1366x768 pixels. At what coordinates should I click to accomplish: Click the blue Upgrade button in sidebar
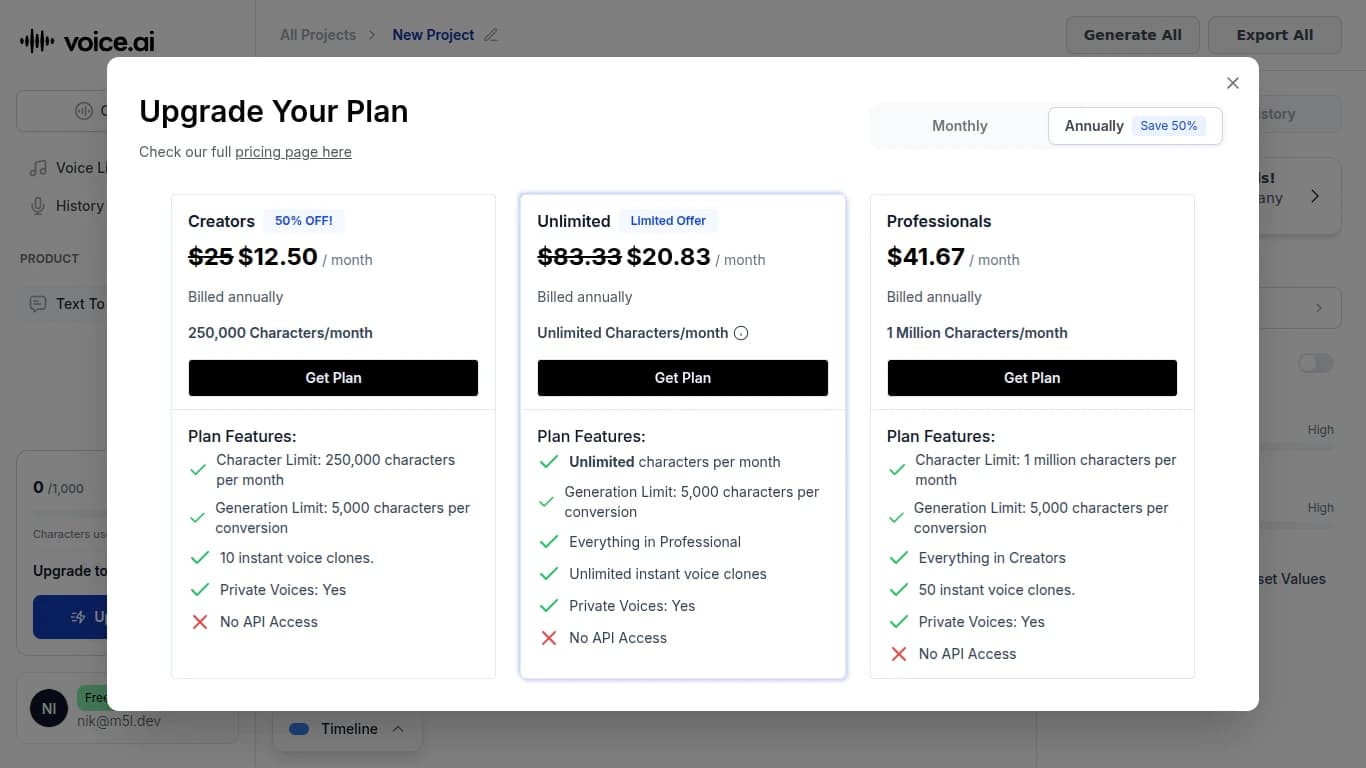click(x=70, y=617)
